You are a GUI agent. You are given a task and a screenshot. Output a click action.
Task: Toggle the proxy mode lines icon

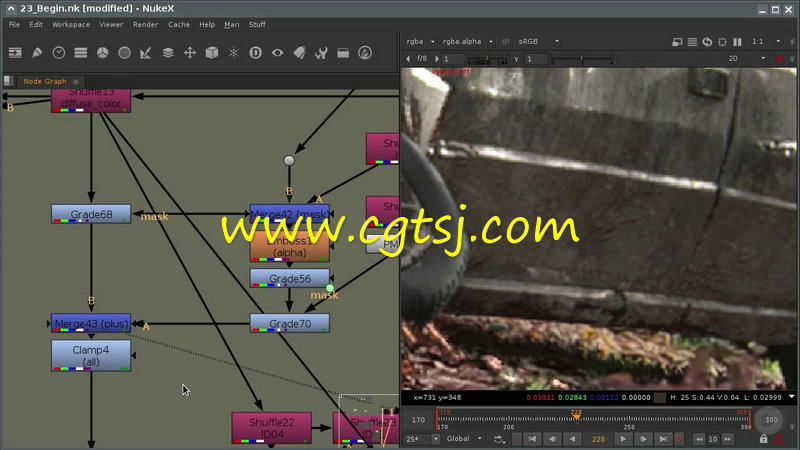point(692,42)
